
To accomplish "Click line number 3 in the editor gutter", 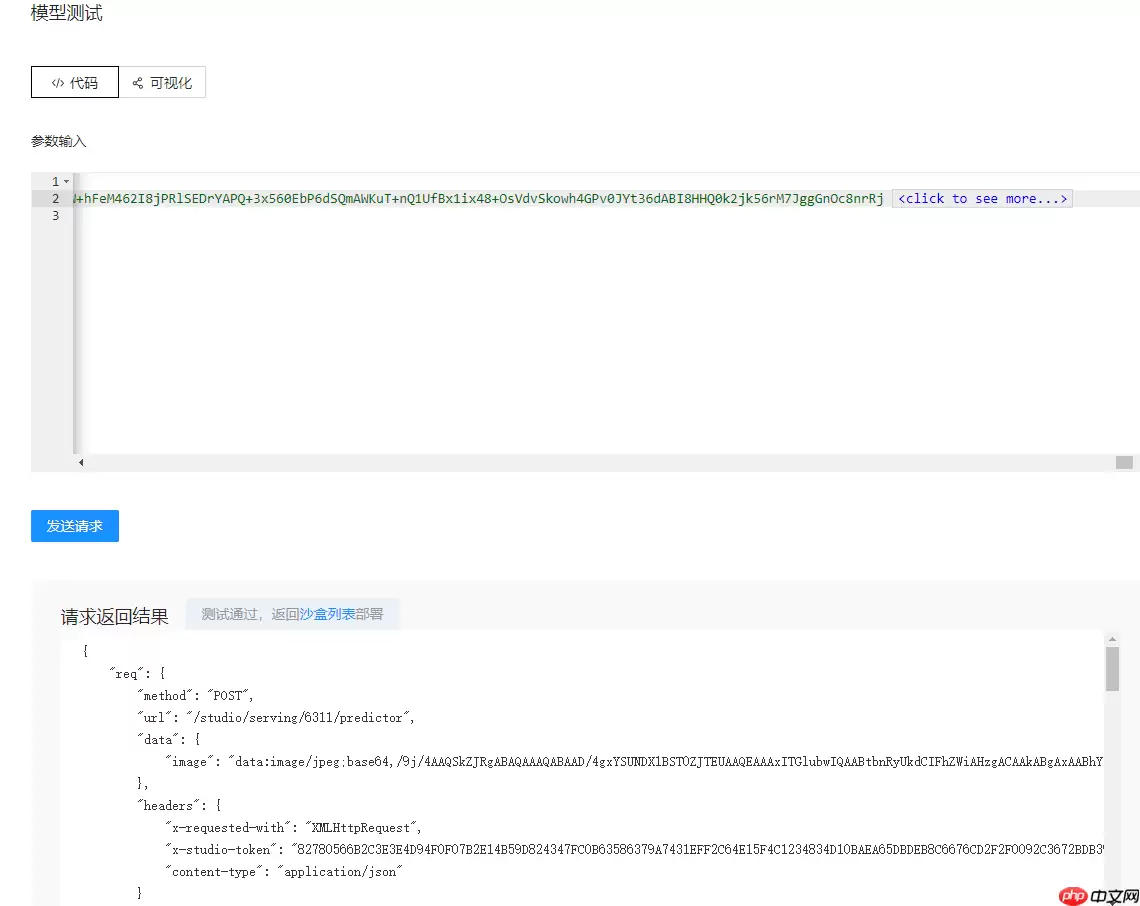I will pyautogui.click(x=56, y=216).
